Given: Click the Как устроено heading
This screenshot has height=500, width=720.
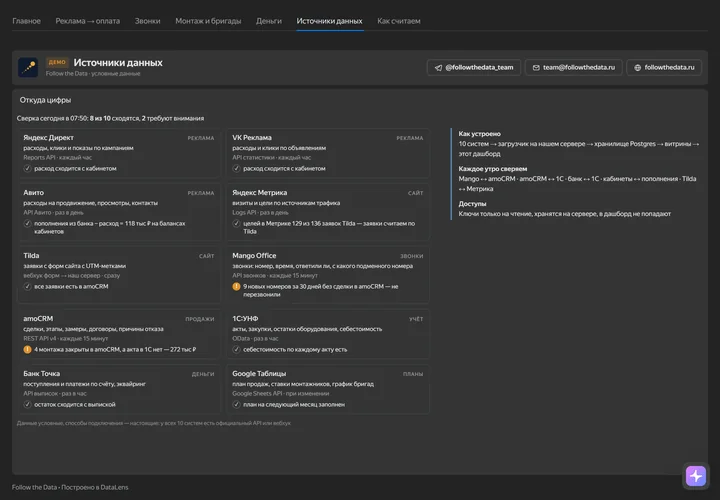Looking at the screenshot, I should tap(479, 134).
